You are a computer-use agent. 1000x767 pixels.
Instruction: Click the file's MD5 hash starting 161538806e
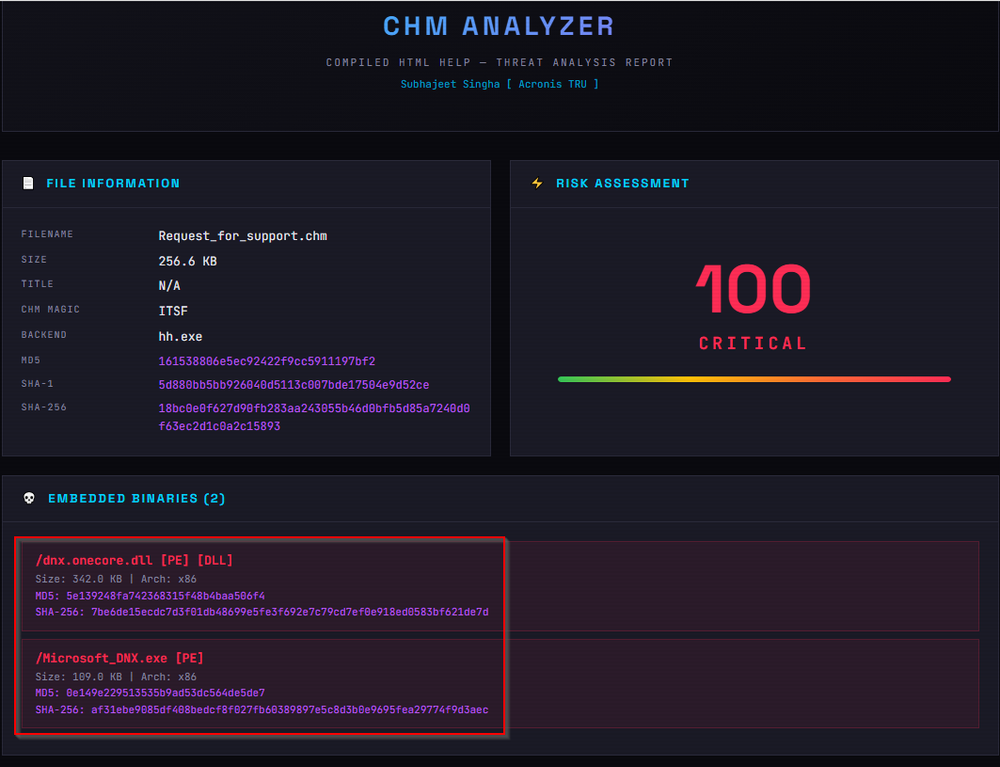click(267, 361)
